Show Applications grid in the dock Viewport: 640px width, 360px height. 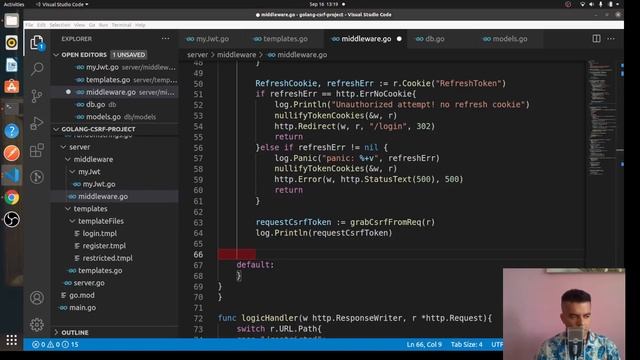pos(11,340)
